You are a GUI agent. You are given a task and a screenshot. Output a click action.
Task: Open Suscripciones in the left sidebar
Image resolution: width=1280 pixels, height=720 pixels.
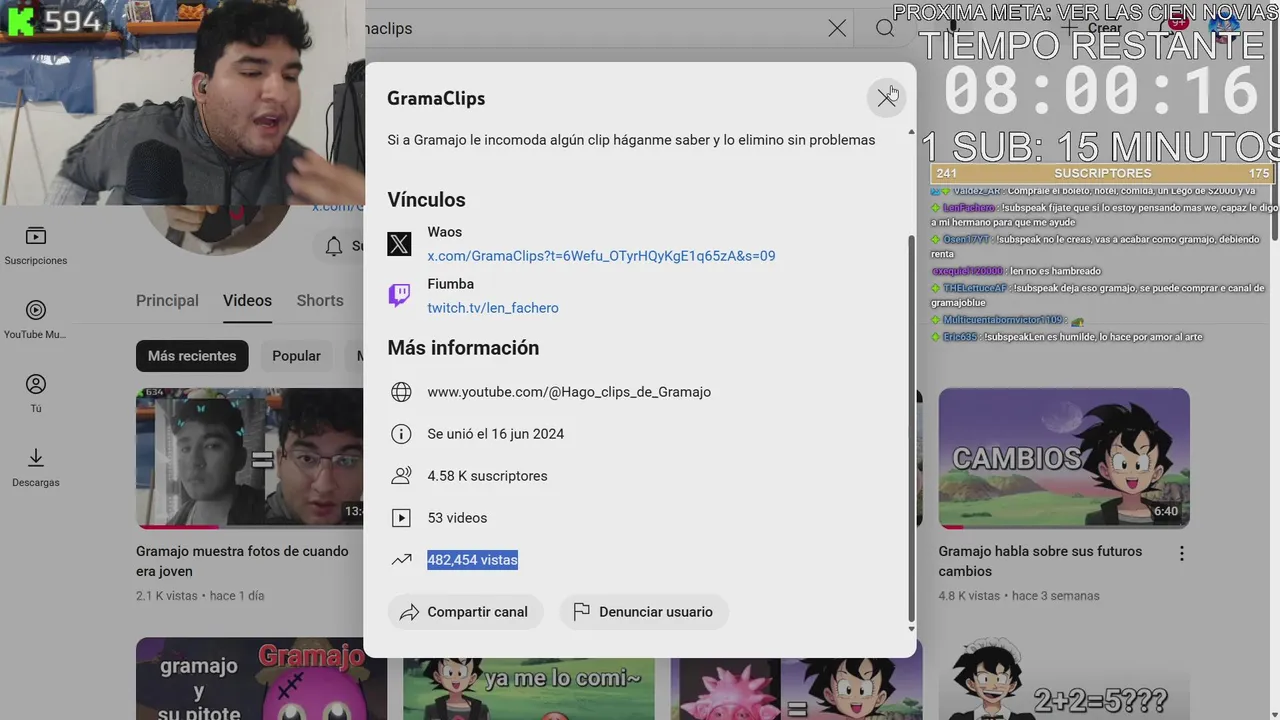tap(36, 246)
